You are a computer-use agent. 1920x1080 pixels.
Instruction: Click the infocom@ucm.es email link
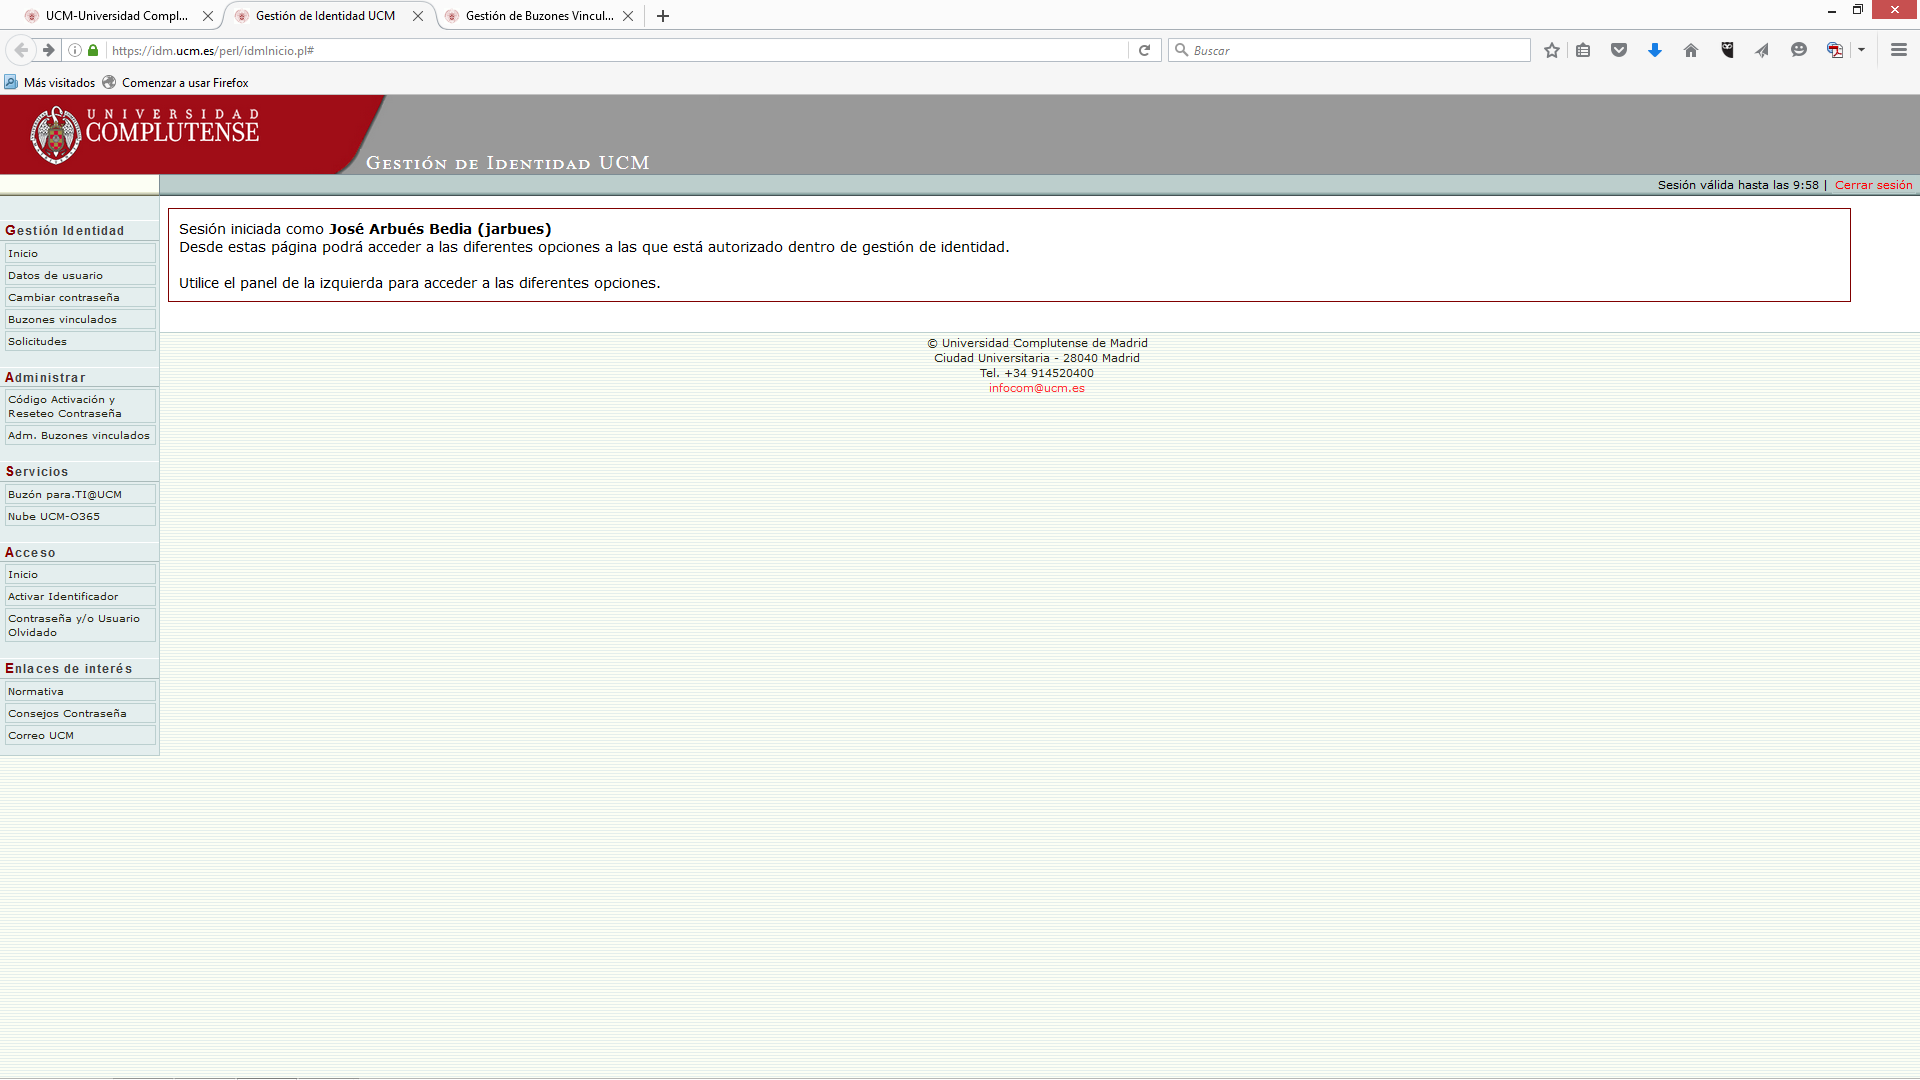1036,388
